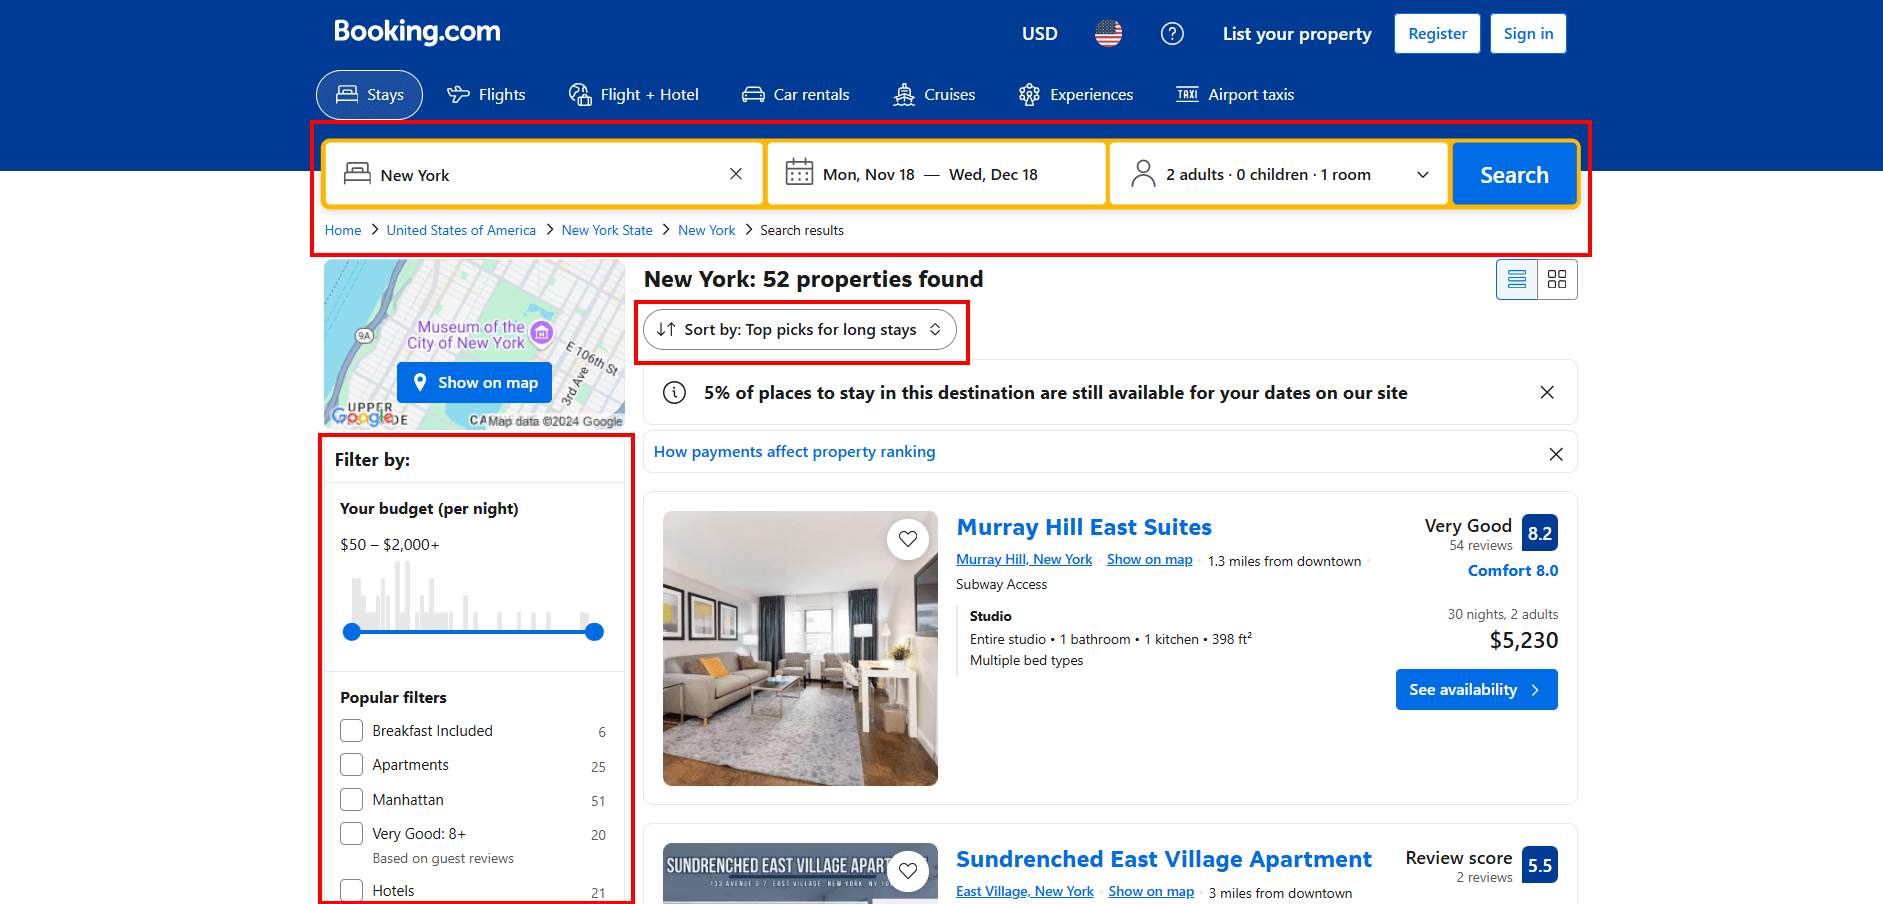Viewport: 1883px width, 904px height.
Task: Open the help question mark menu
Action: (1172, 33)
